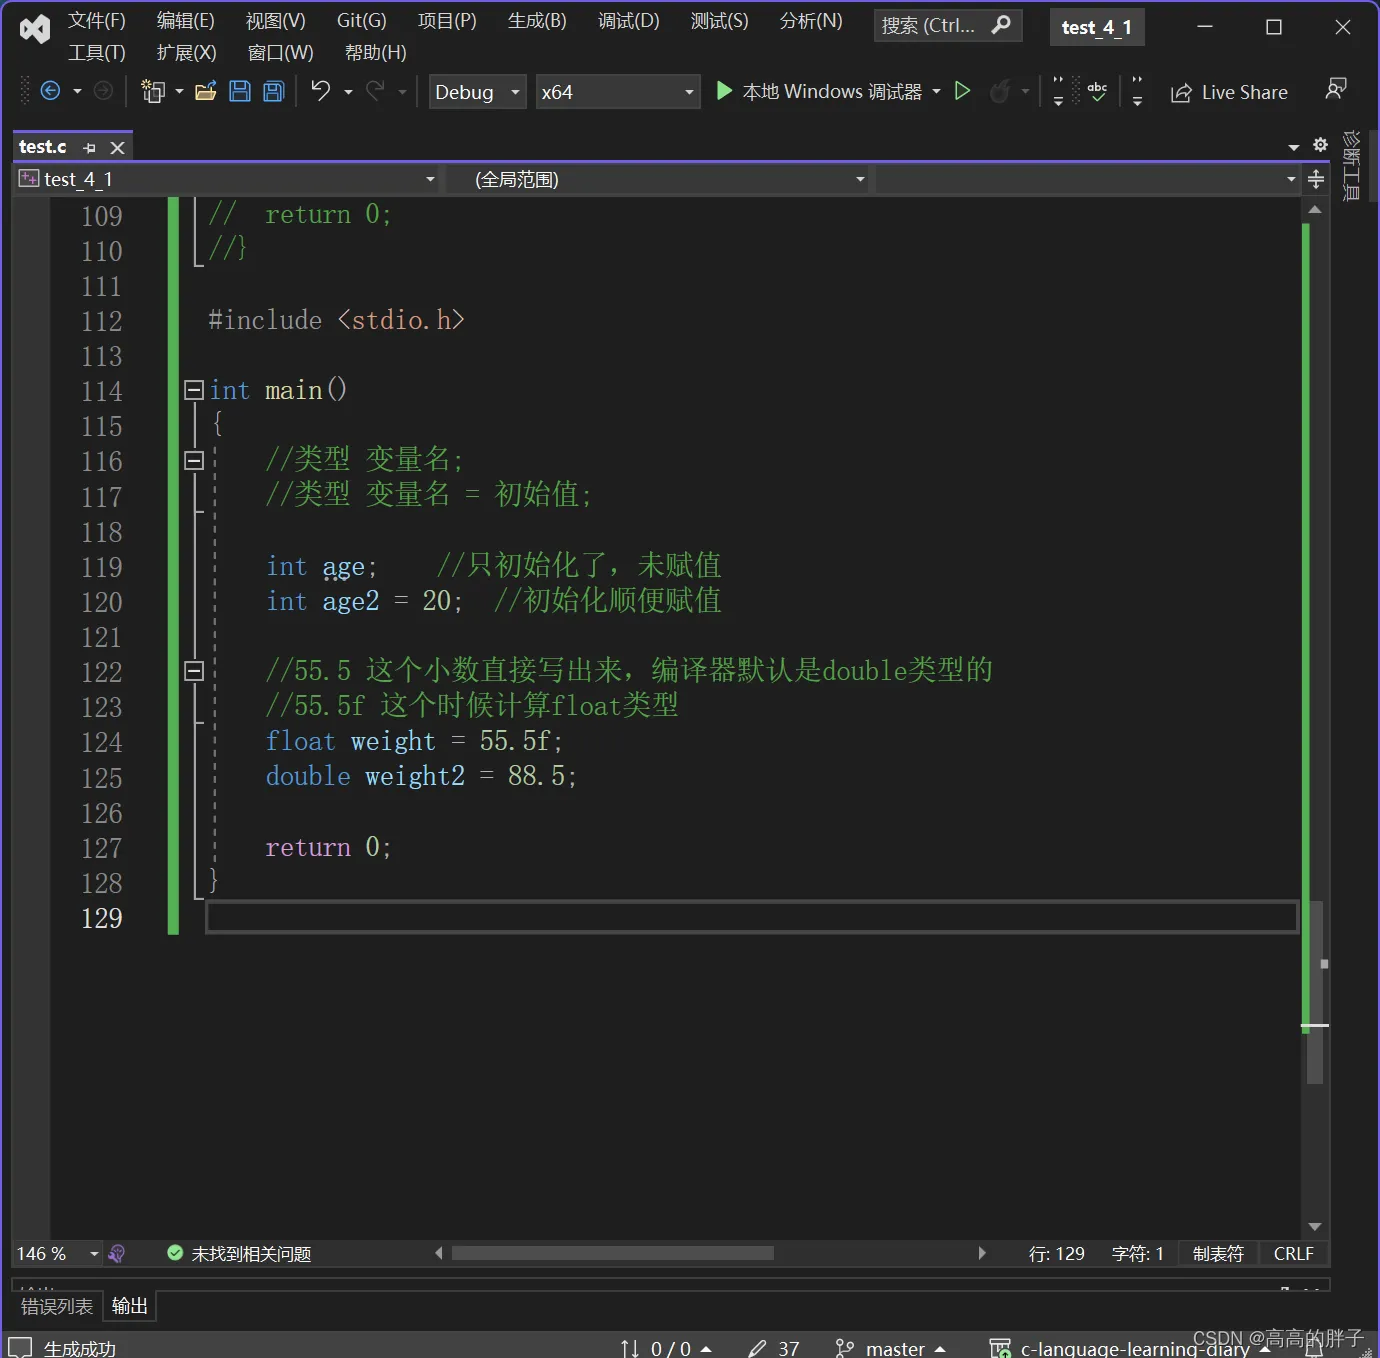Open the 文件(F) menu
Screen dimensions: 1380x1358
[x=97, y=21]
